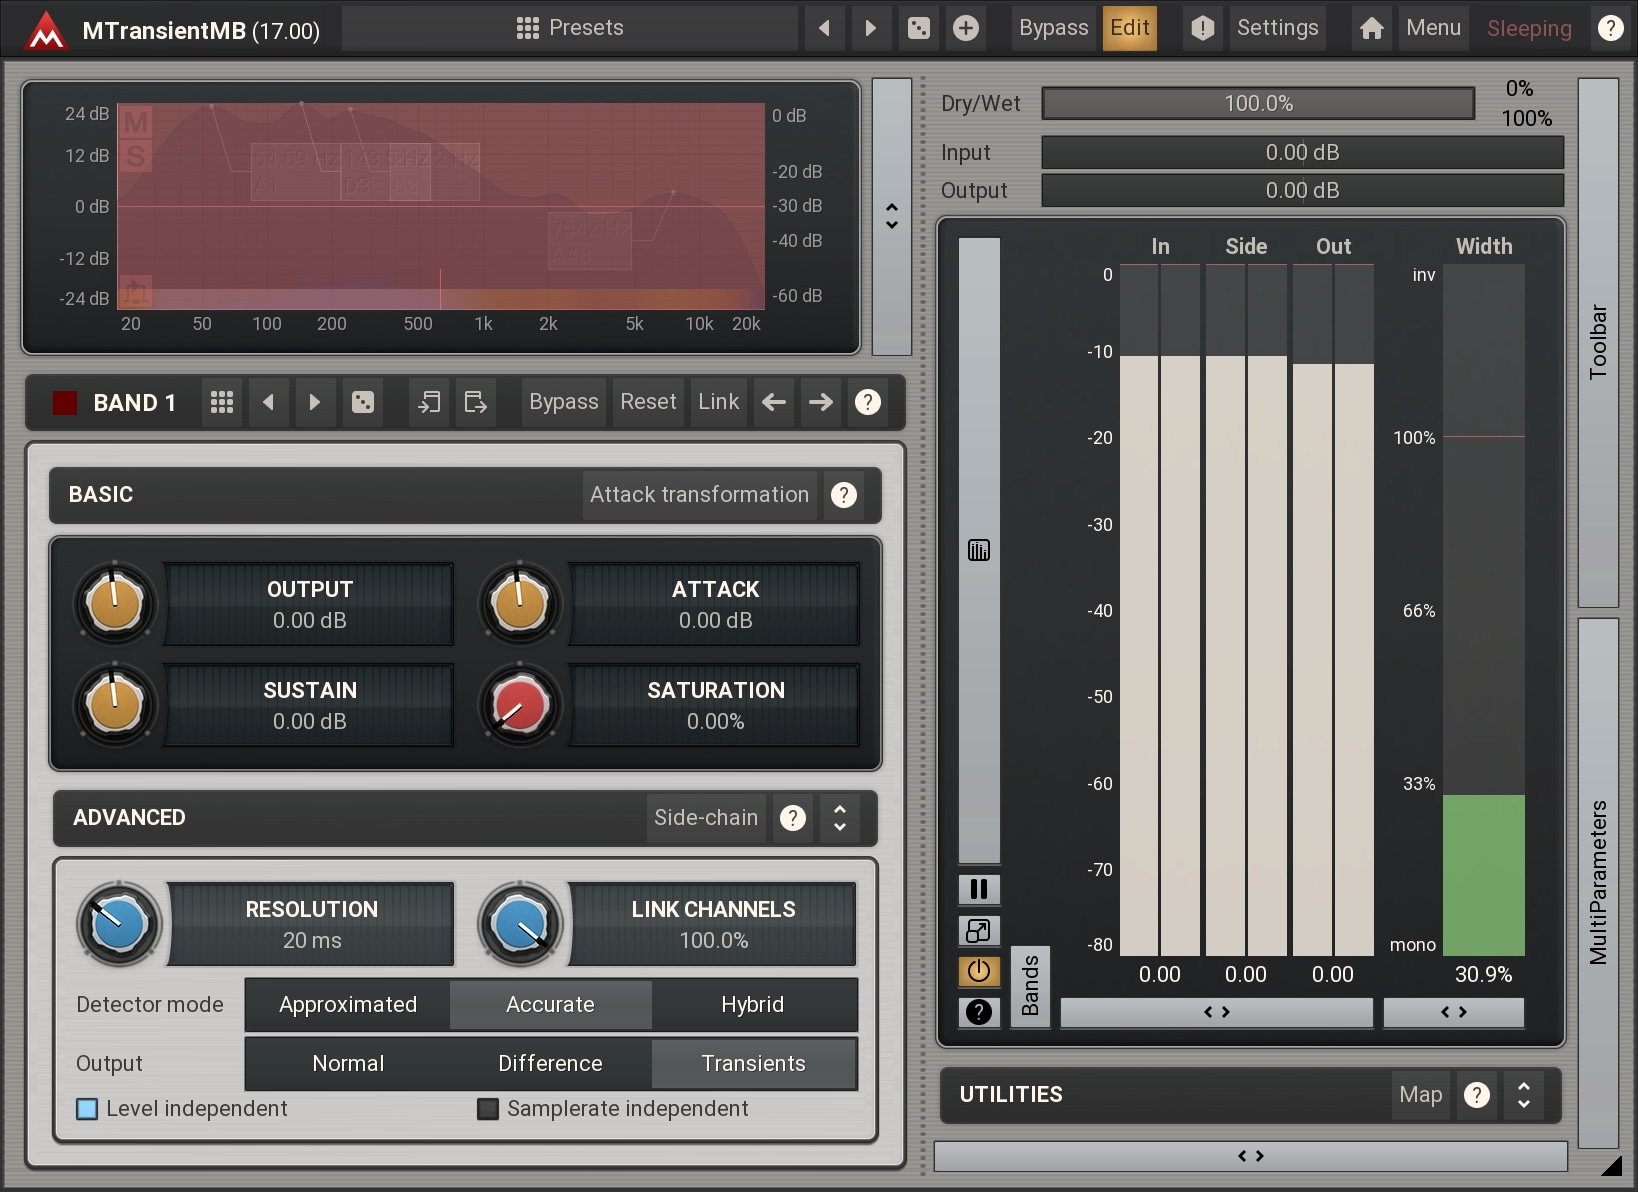This screenshot has width=1638, height=1192.
Task: Click the add preset plus icon
Action: coord(966,28)
